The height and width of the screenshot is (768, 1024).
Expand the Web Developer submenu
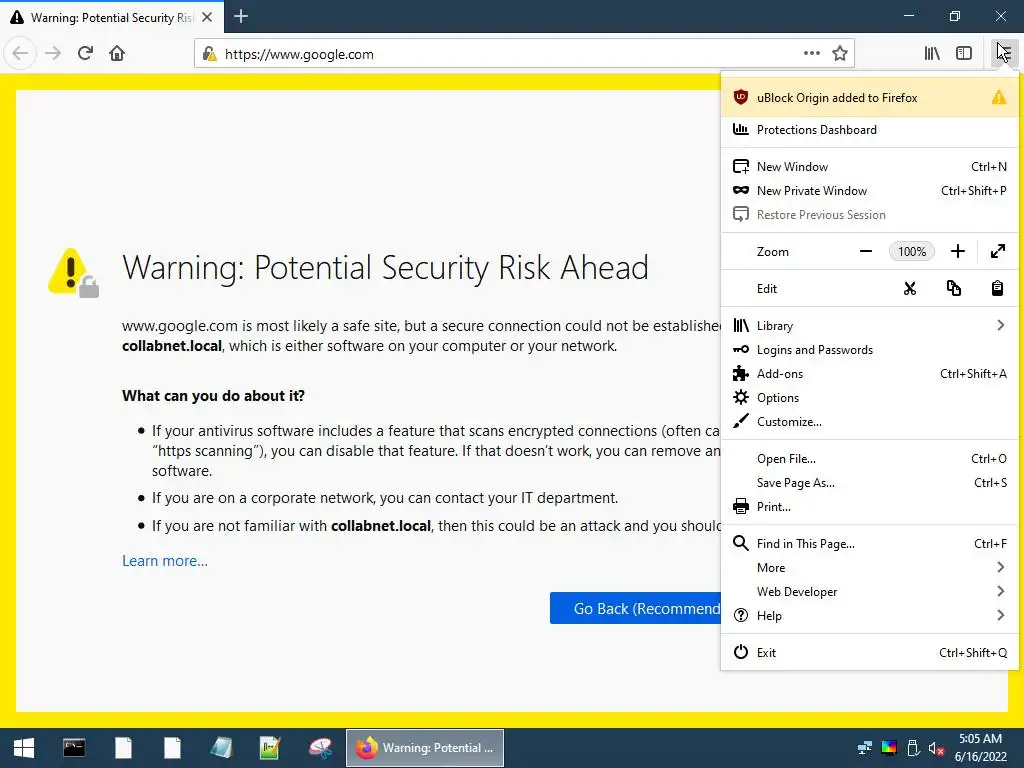(x=869, y=592)
